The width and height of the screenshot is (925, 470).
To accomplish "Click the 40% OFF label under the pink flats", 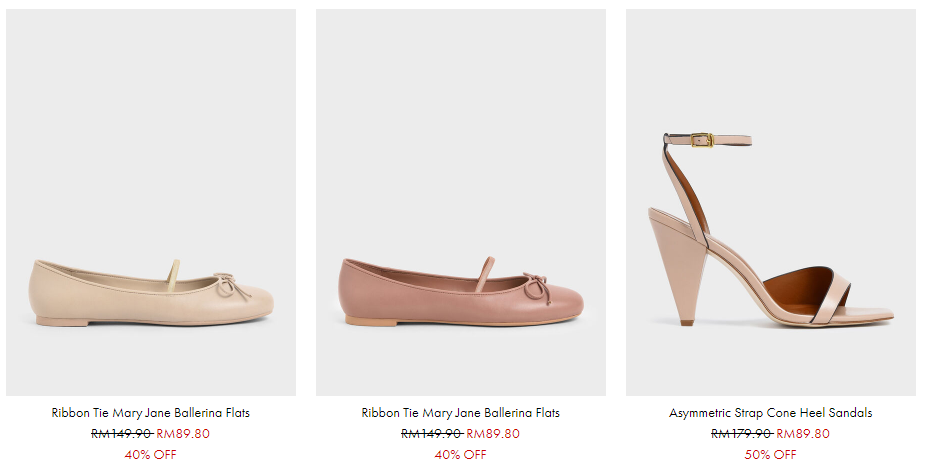I will (x=460, y=455).
